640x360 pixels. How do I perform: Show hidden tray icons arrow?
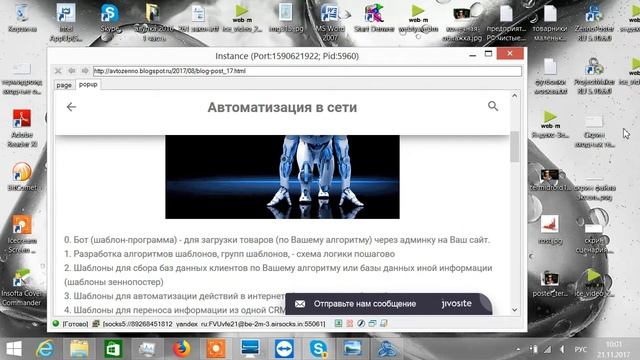click(518, 349)
